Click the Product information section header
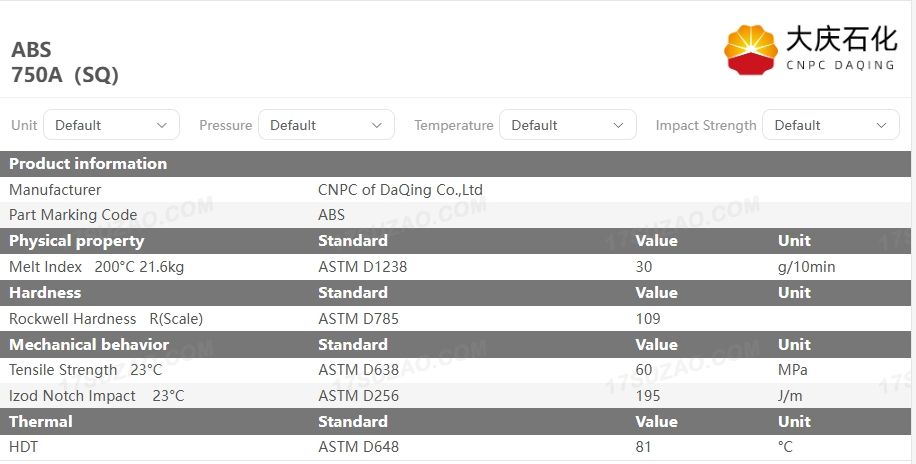The width and height of the screenshot is (916, 464). [x=88, y=164]
